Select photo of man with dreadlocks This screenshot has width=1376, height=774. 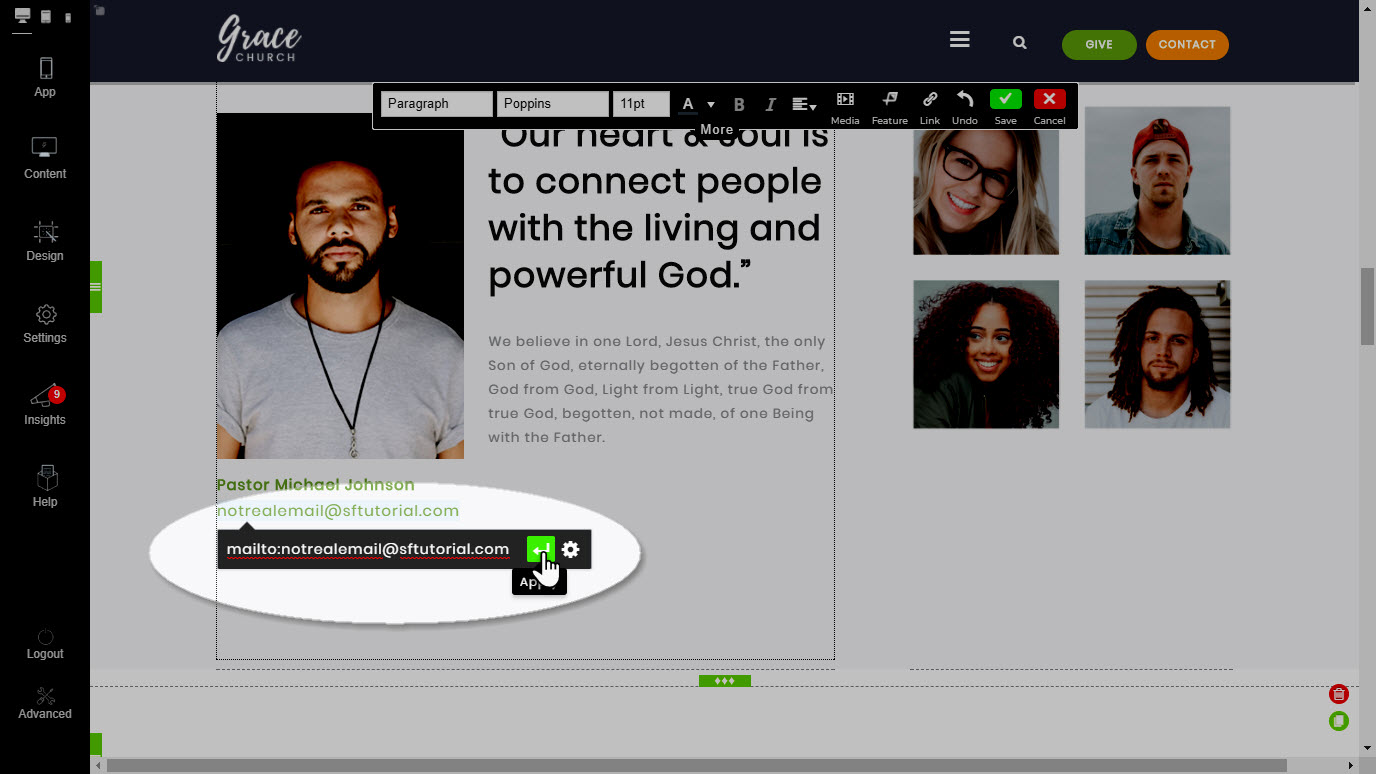pos(1157,354)
